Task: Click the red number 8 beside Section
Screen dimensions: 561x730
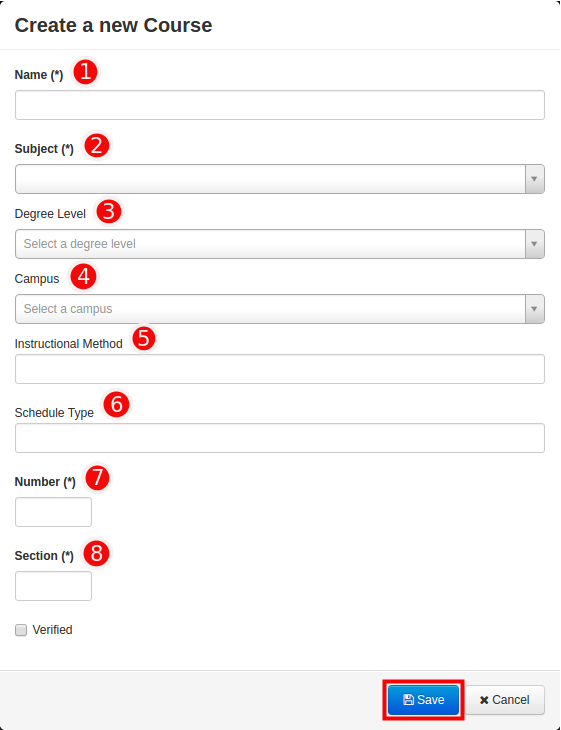Action: click(x=96, y=553)
